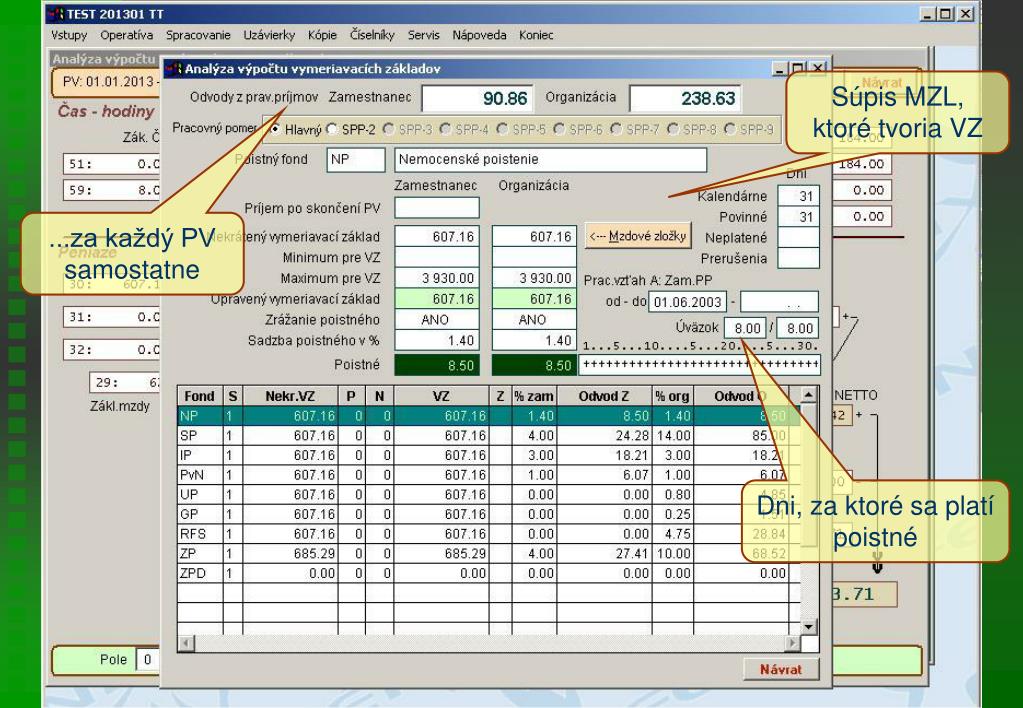Viewport: 1023px width, 708px height.
Task: Select the PvN row in fund table
Action: coord(488,474)
